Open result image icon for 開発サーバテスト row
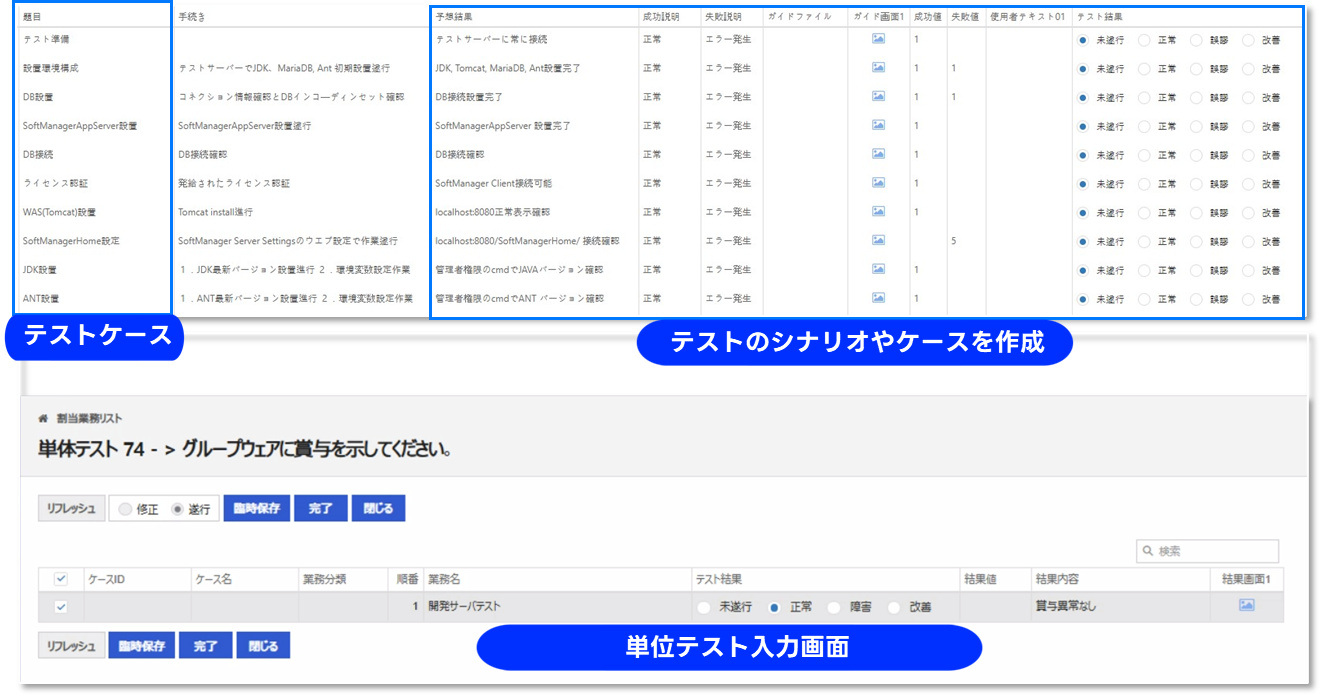 [x=1246, y=606]
